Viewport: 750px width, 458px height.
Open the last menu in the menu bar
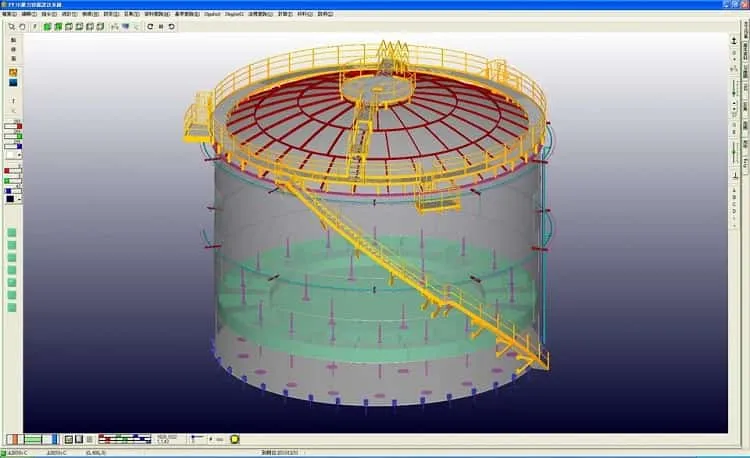pos(325,14)
